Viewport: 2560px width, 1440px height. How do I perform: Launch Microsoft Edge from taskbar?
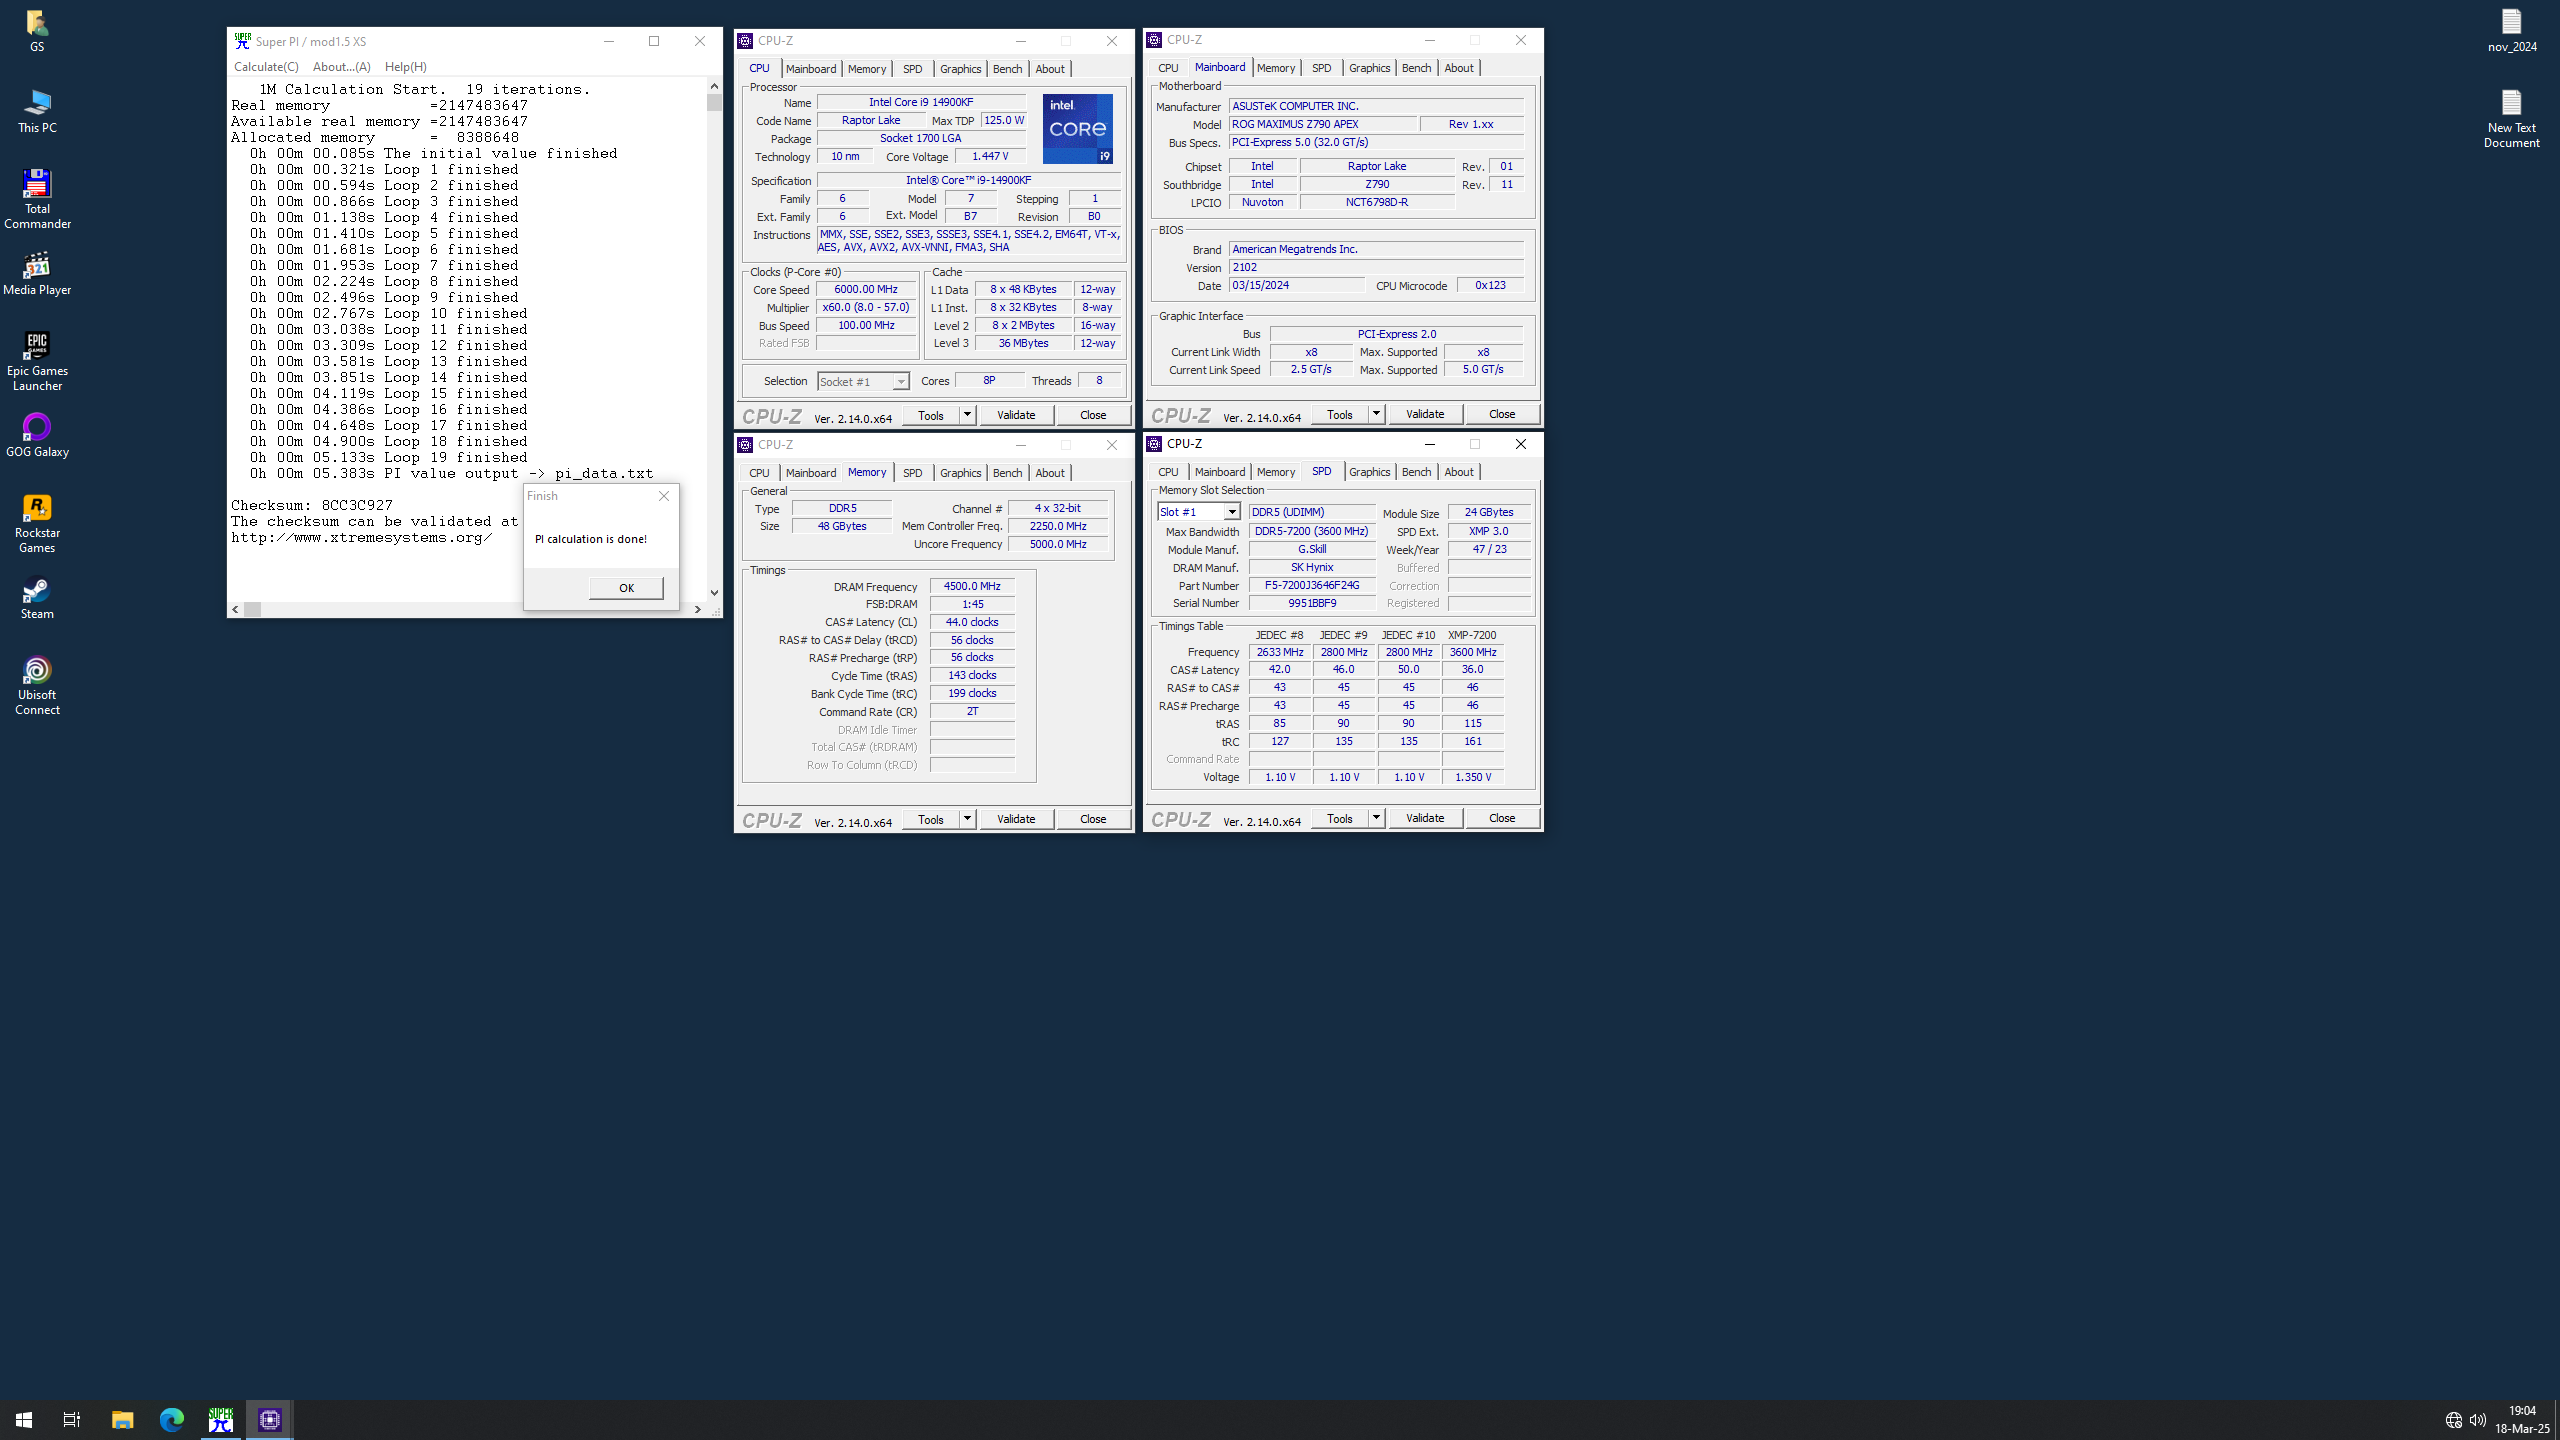pyautogui.click(x=172, y=1419)
